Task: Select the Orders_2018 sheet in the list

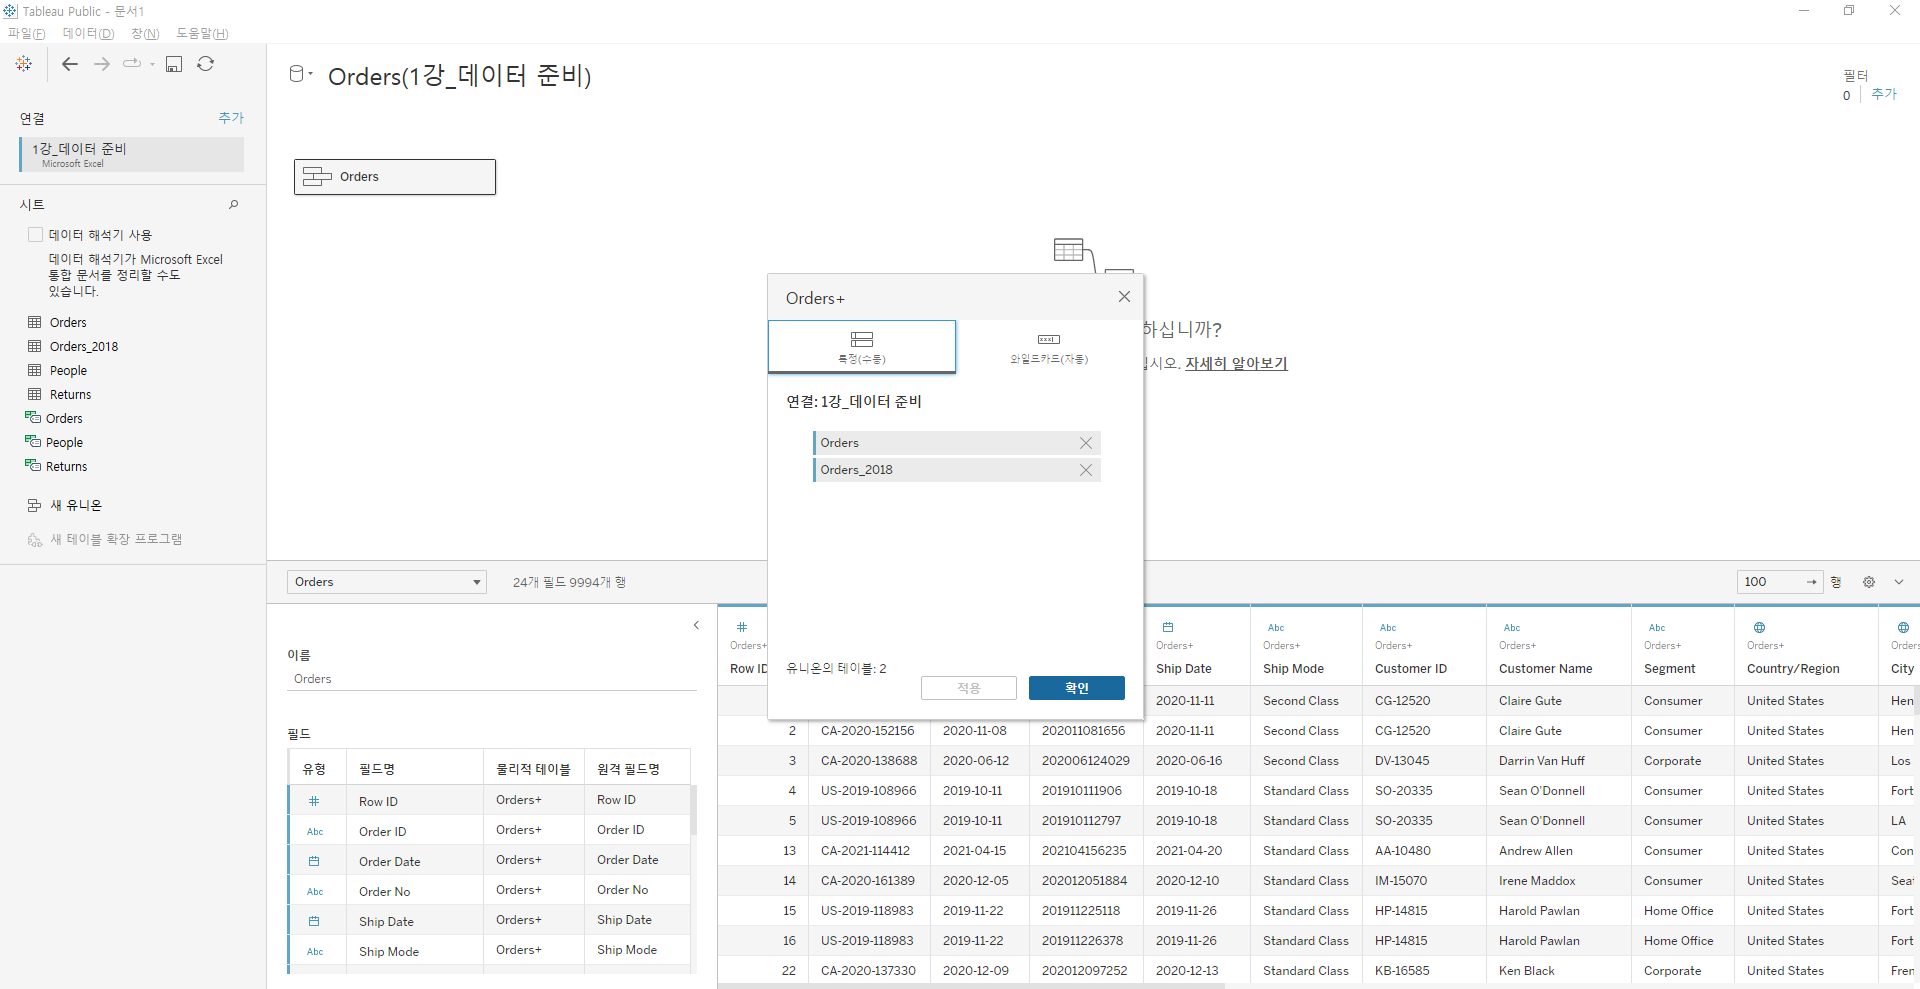Action: (x=84, y=346)
